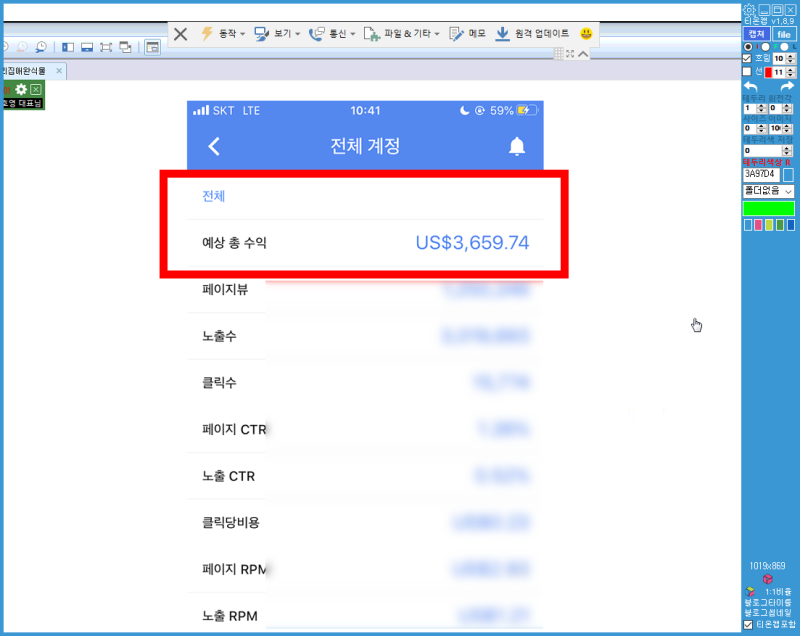800x636 pixels.
Task: Click the 페이지뷰 row label
Action: pos(225,290)
